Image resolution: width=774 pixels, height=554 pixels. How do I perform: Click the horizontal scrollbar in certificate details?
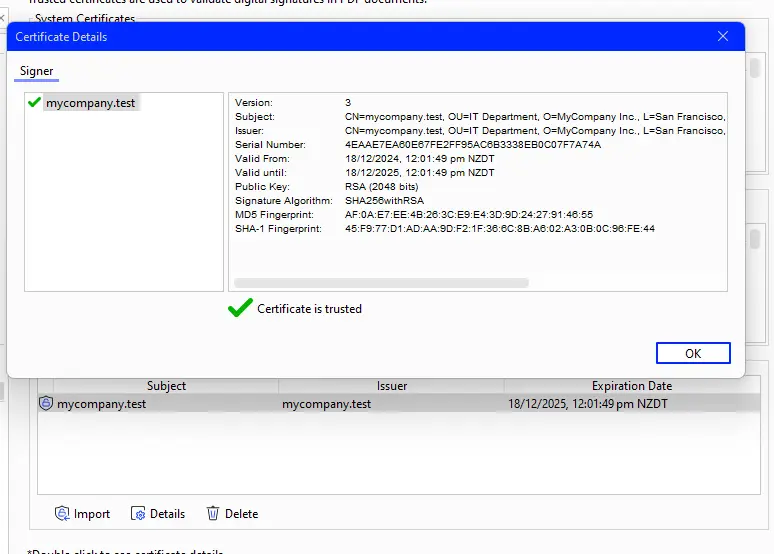point(381,283)
